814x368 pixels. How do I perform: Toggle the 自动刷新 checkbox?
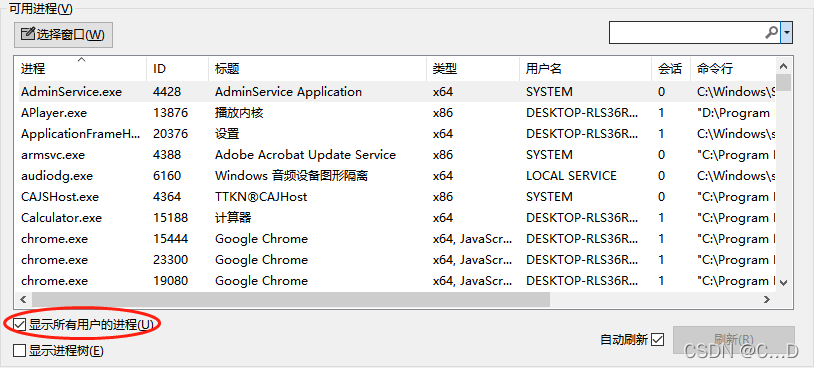tap(658, 340)
